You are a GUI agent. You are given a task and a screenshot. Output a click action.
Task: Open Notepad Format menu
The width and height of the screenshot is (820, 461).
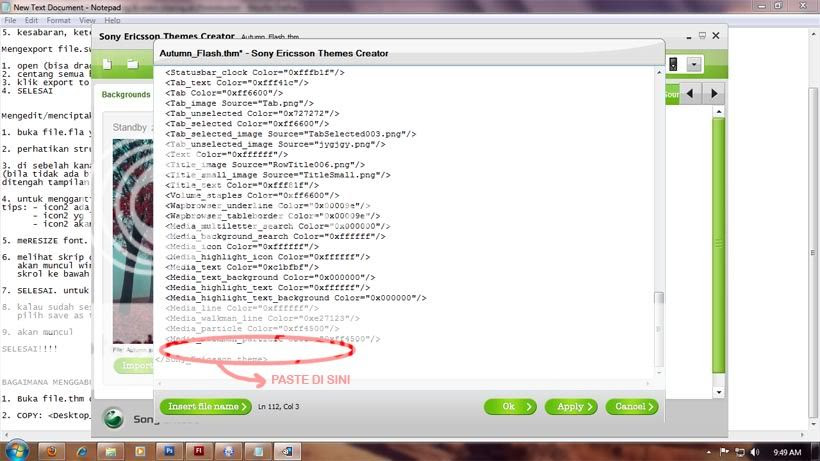(58, 20)
